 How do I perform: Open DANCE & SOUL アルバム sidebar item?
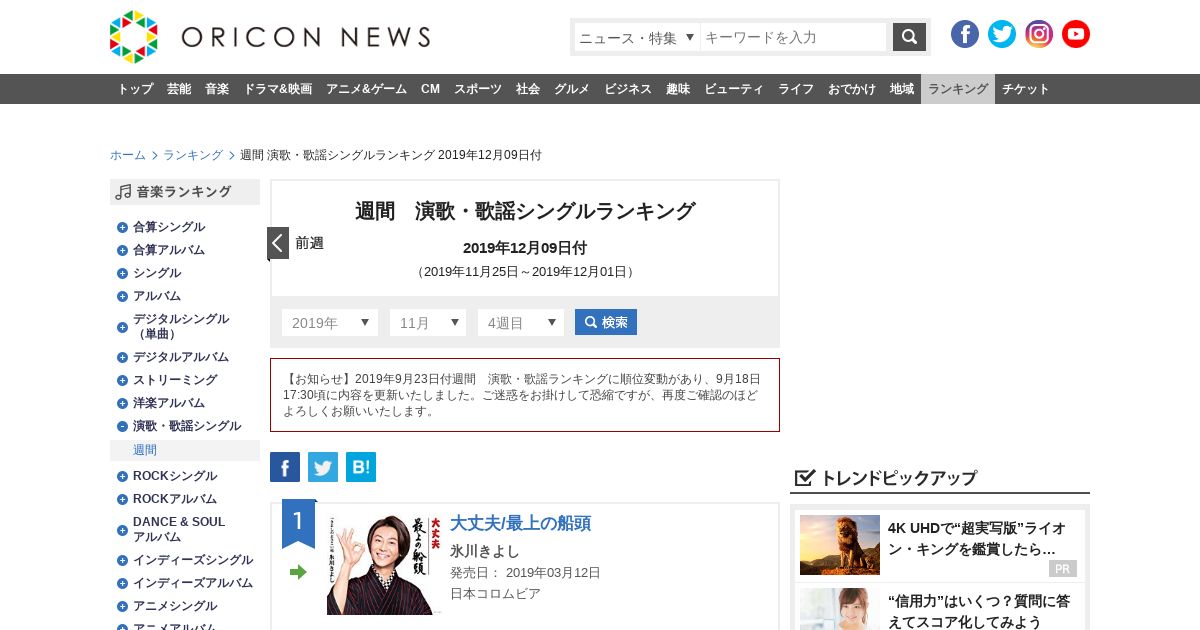click(179, 529)
